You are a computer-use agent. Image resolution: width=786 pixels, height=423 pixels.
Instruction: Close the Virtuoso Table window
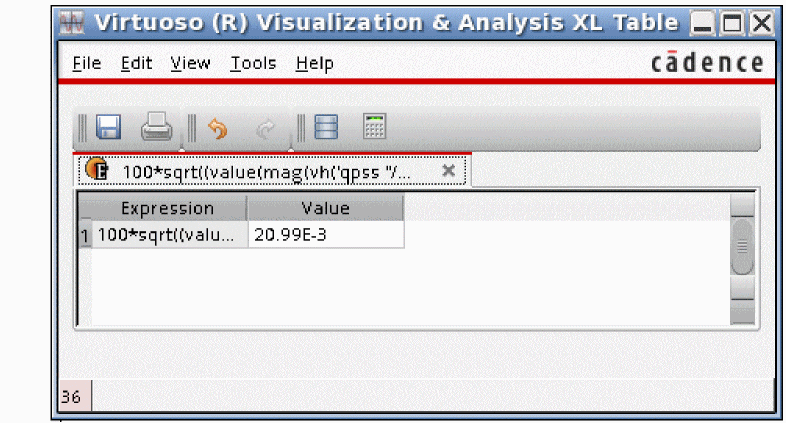pos(762,23)
